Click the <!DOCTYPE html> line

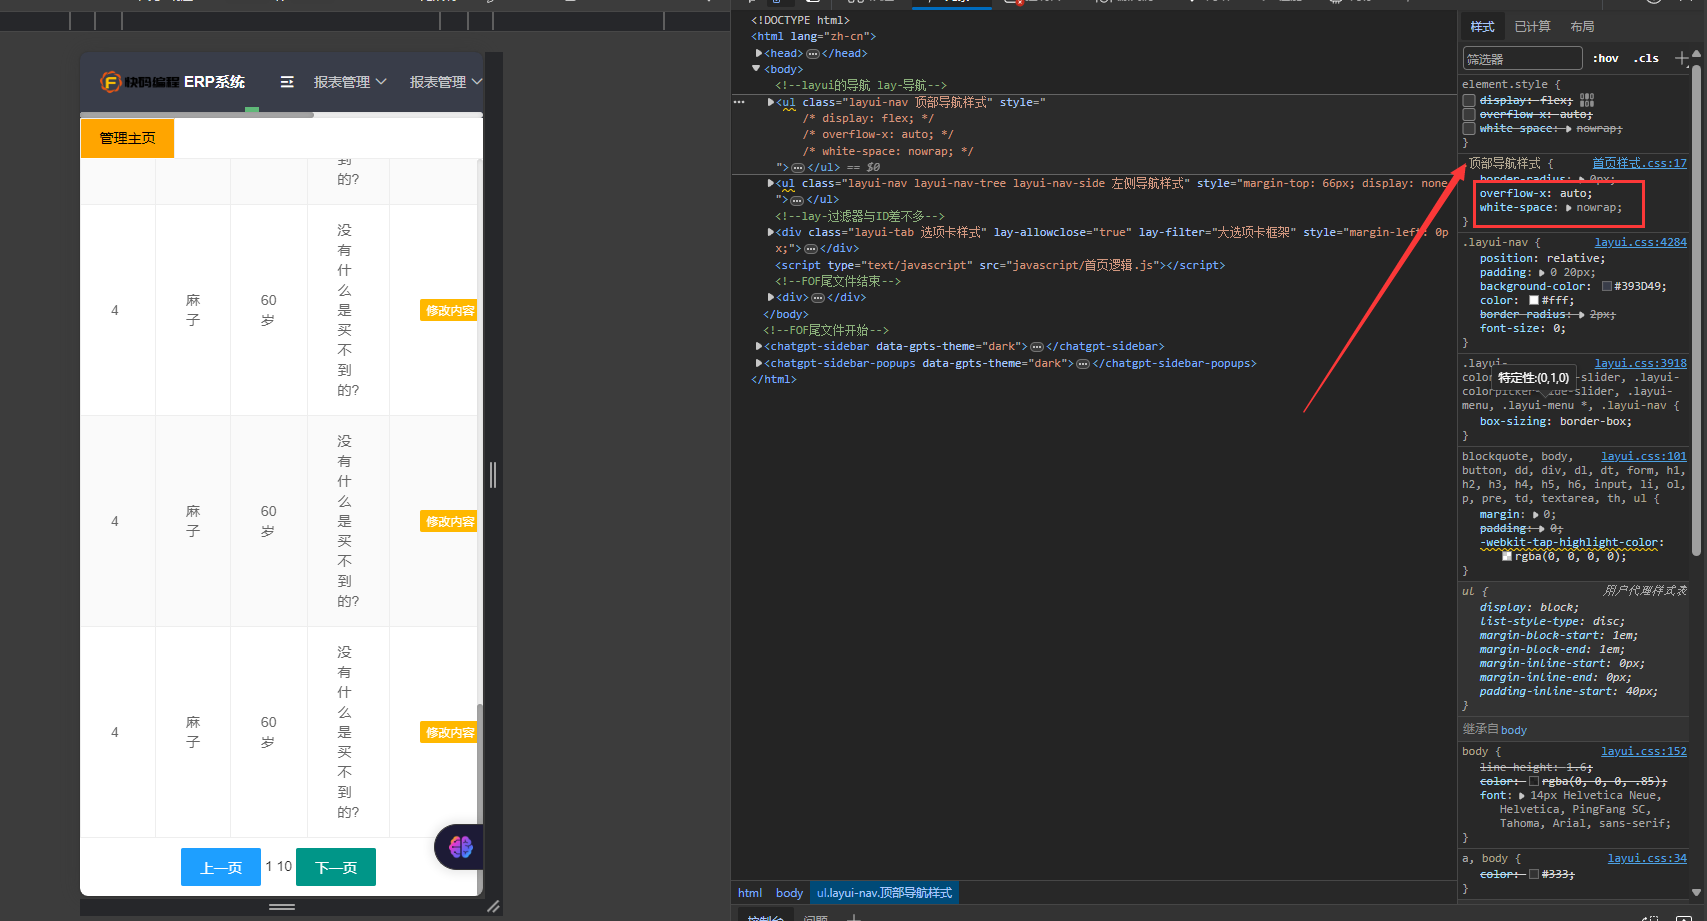point(800,20)
